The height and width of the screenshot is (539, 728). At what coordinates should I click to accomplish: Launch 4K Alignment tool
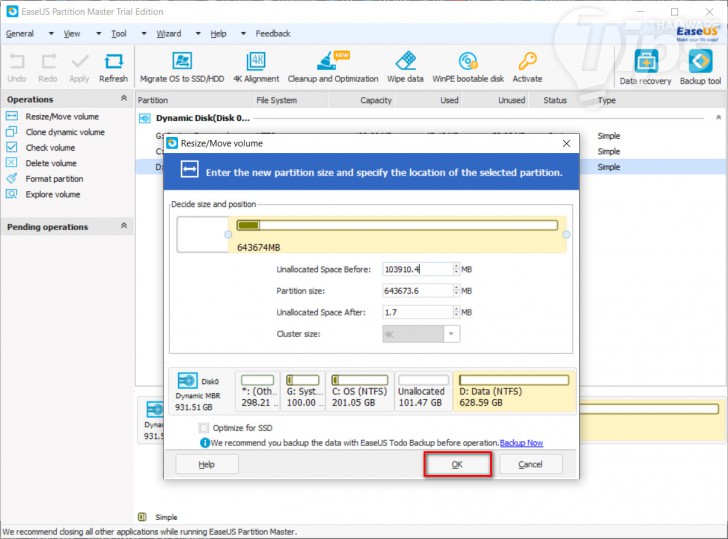click(256, 68)
